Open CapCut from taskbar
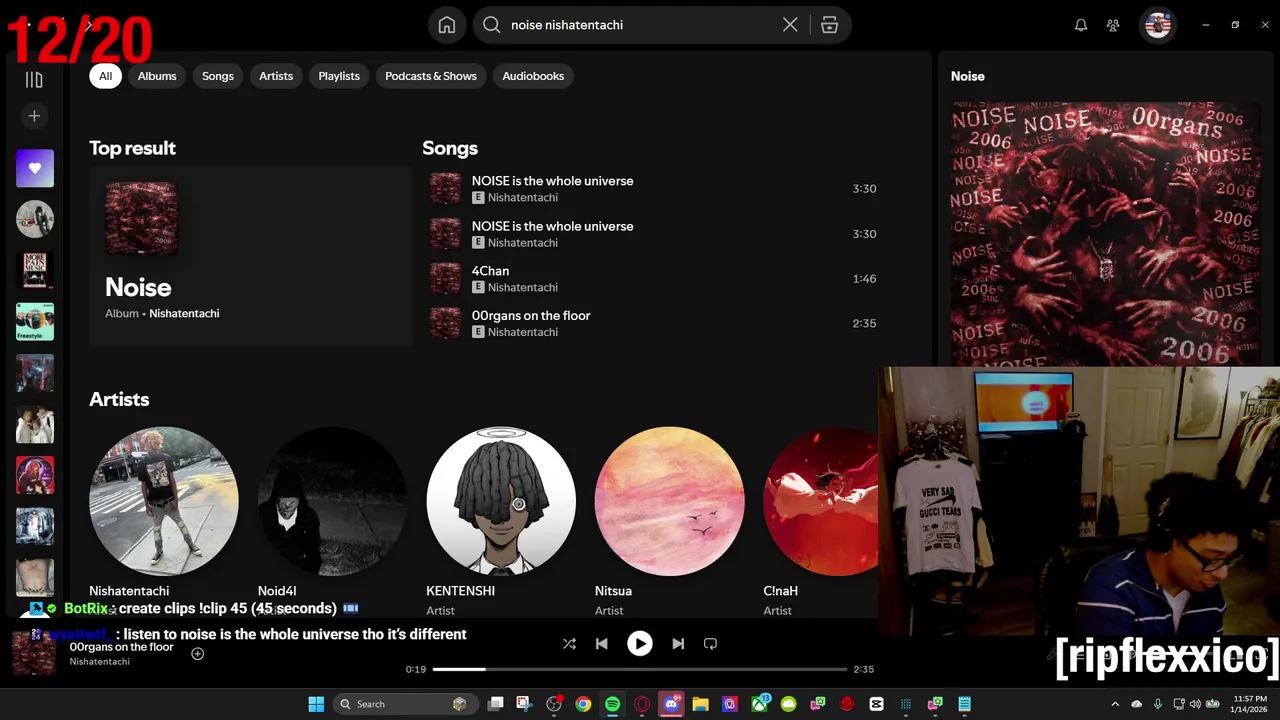The image size is (1280, 720). [x=877, y=704]
